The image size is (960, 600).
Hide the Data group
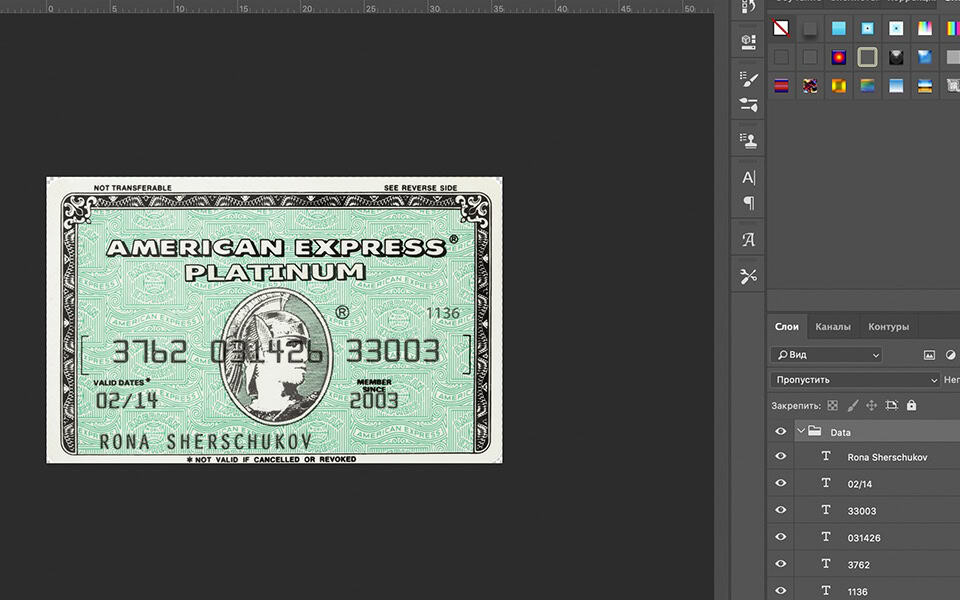coord(781,432)
